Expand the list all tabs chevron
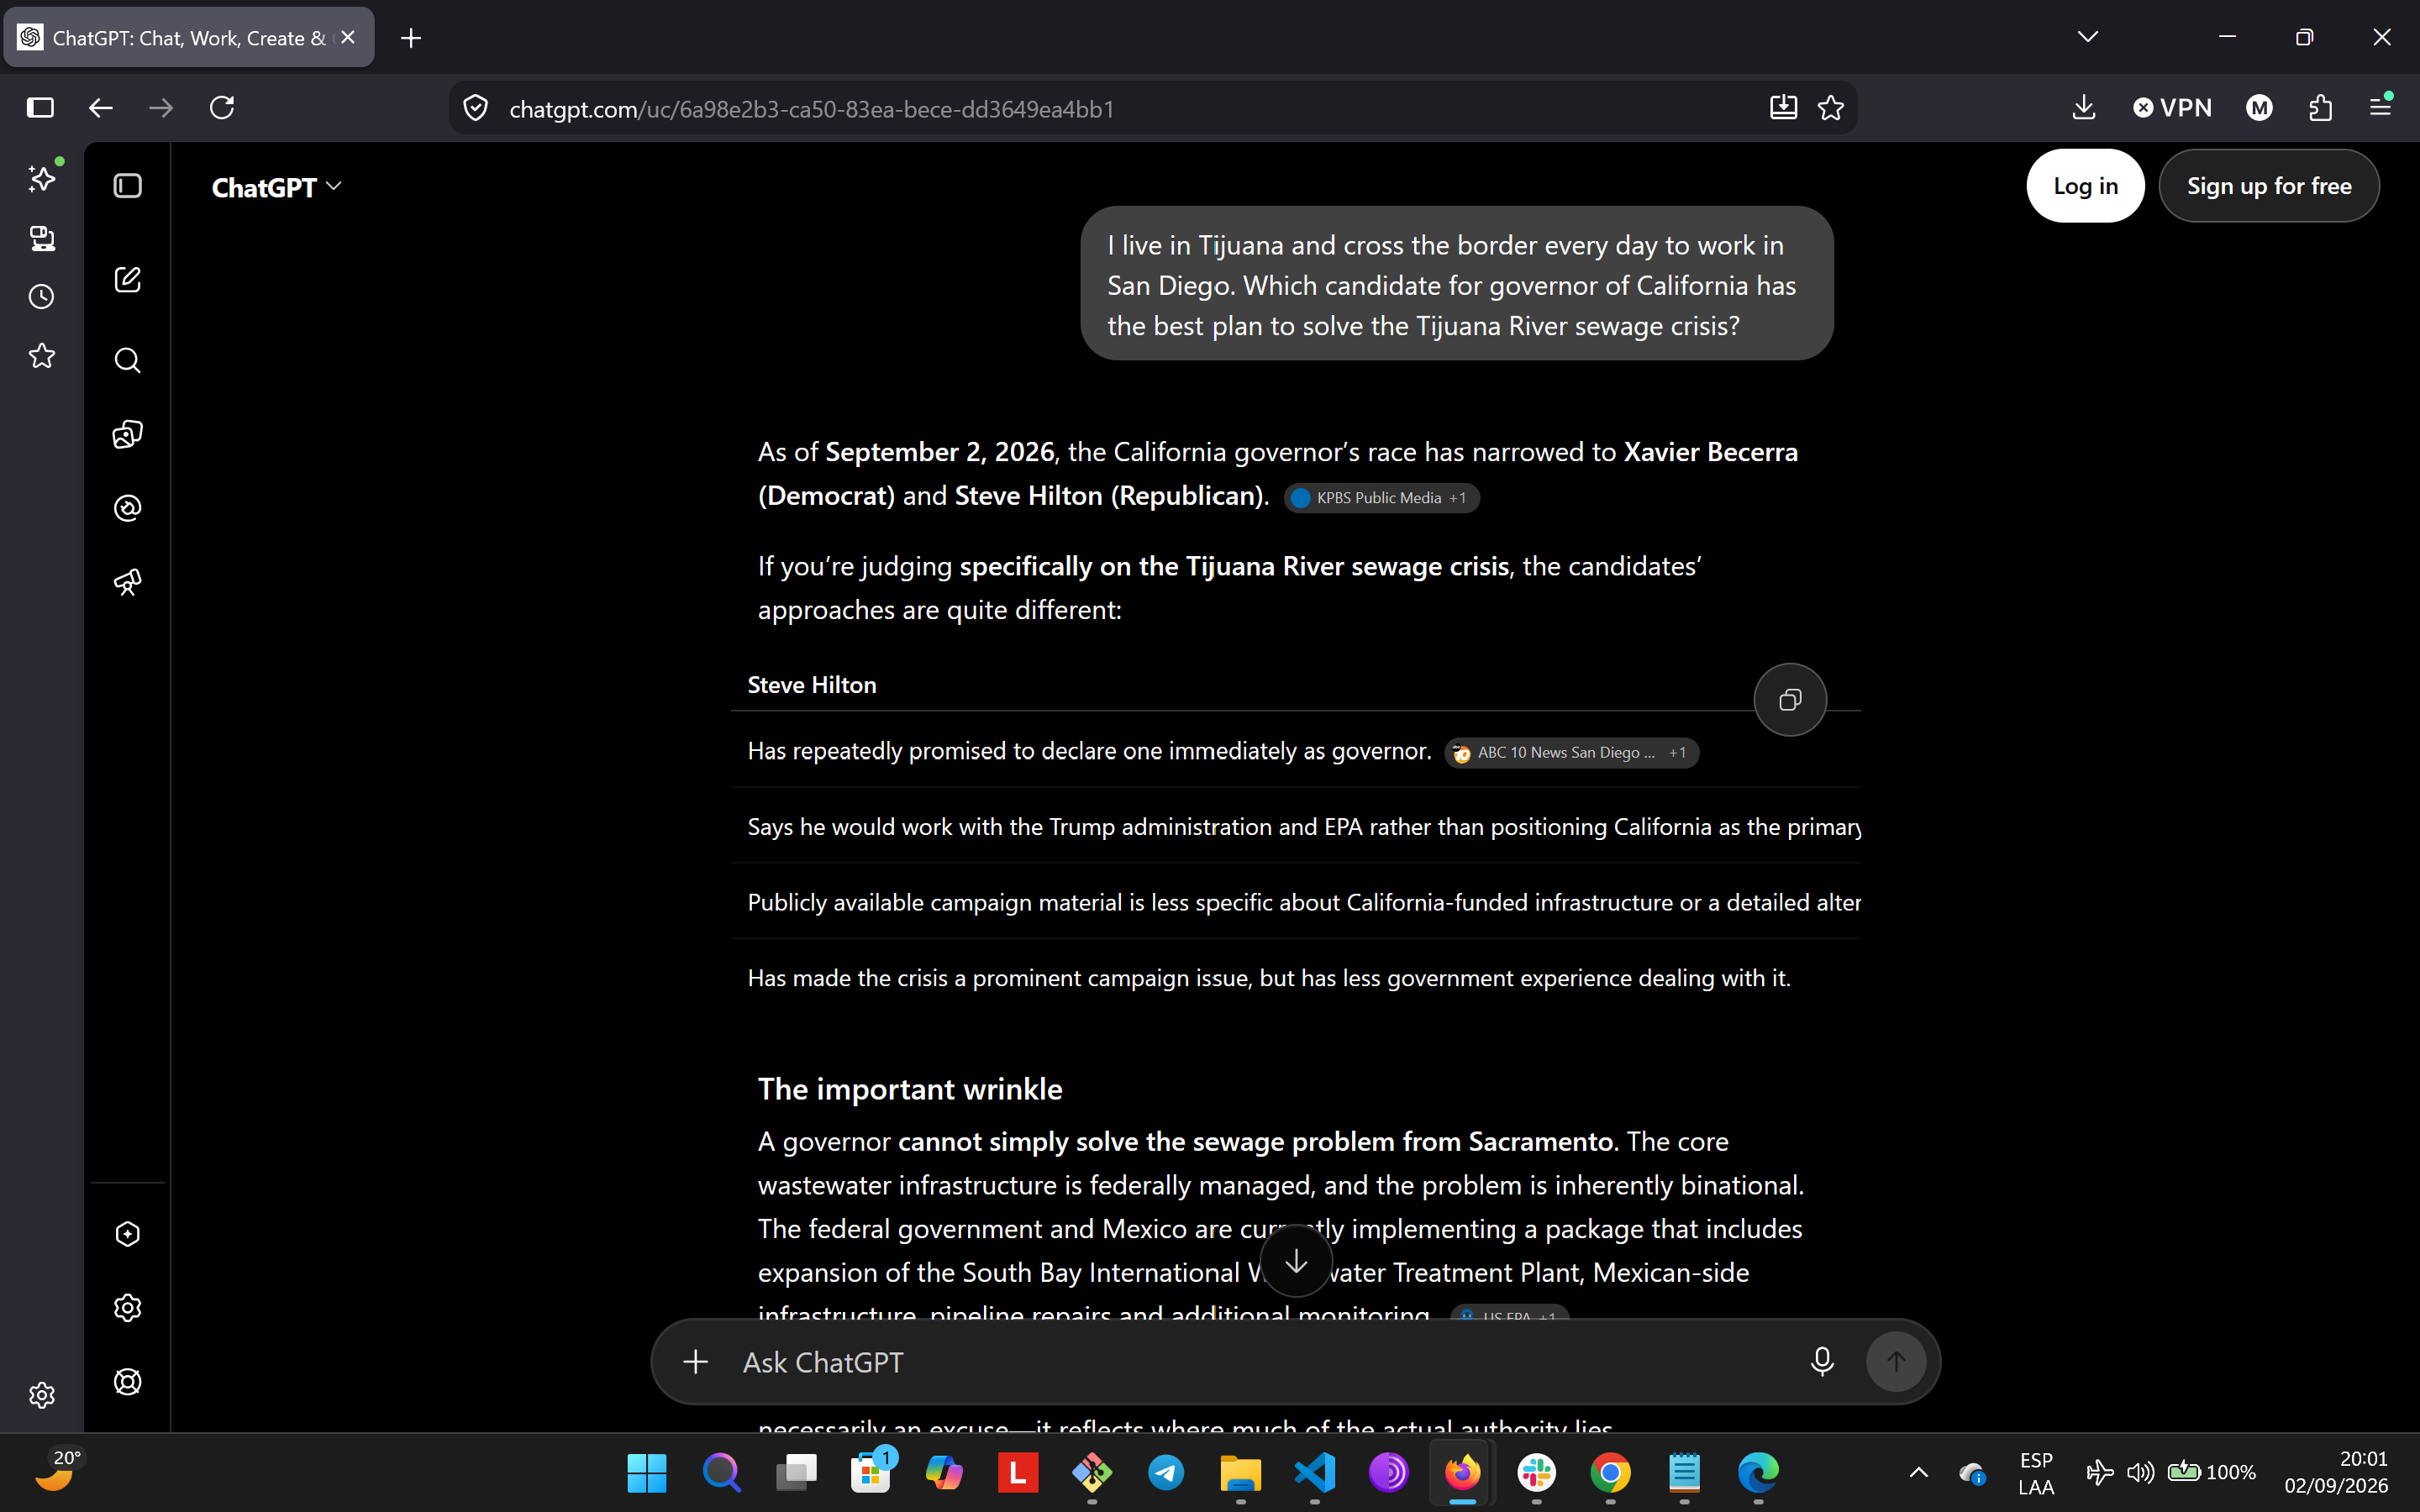This screenshot has width=2420, height=1512. pos(2088,37)
